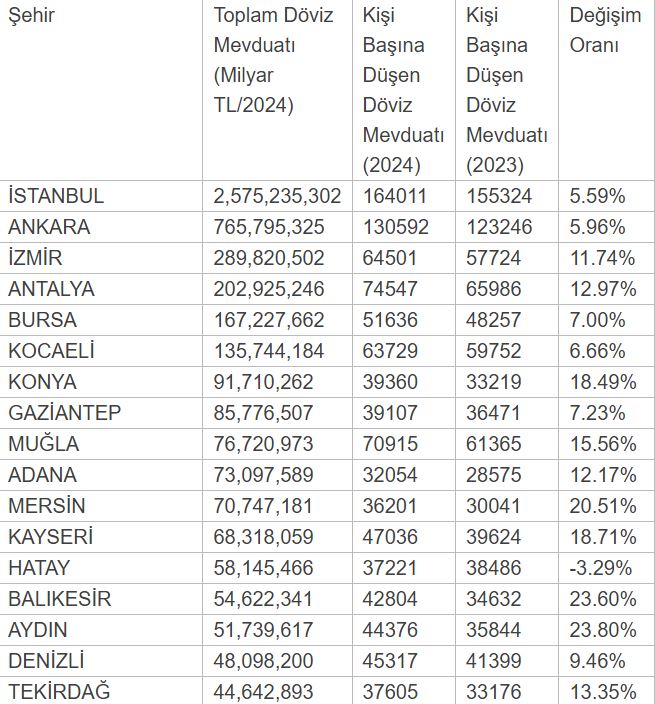Click MUĞLA per-capita 2024 value 70915
The image size is (655, 704).
click(x=391, y=444)
